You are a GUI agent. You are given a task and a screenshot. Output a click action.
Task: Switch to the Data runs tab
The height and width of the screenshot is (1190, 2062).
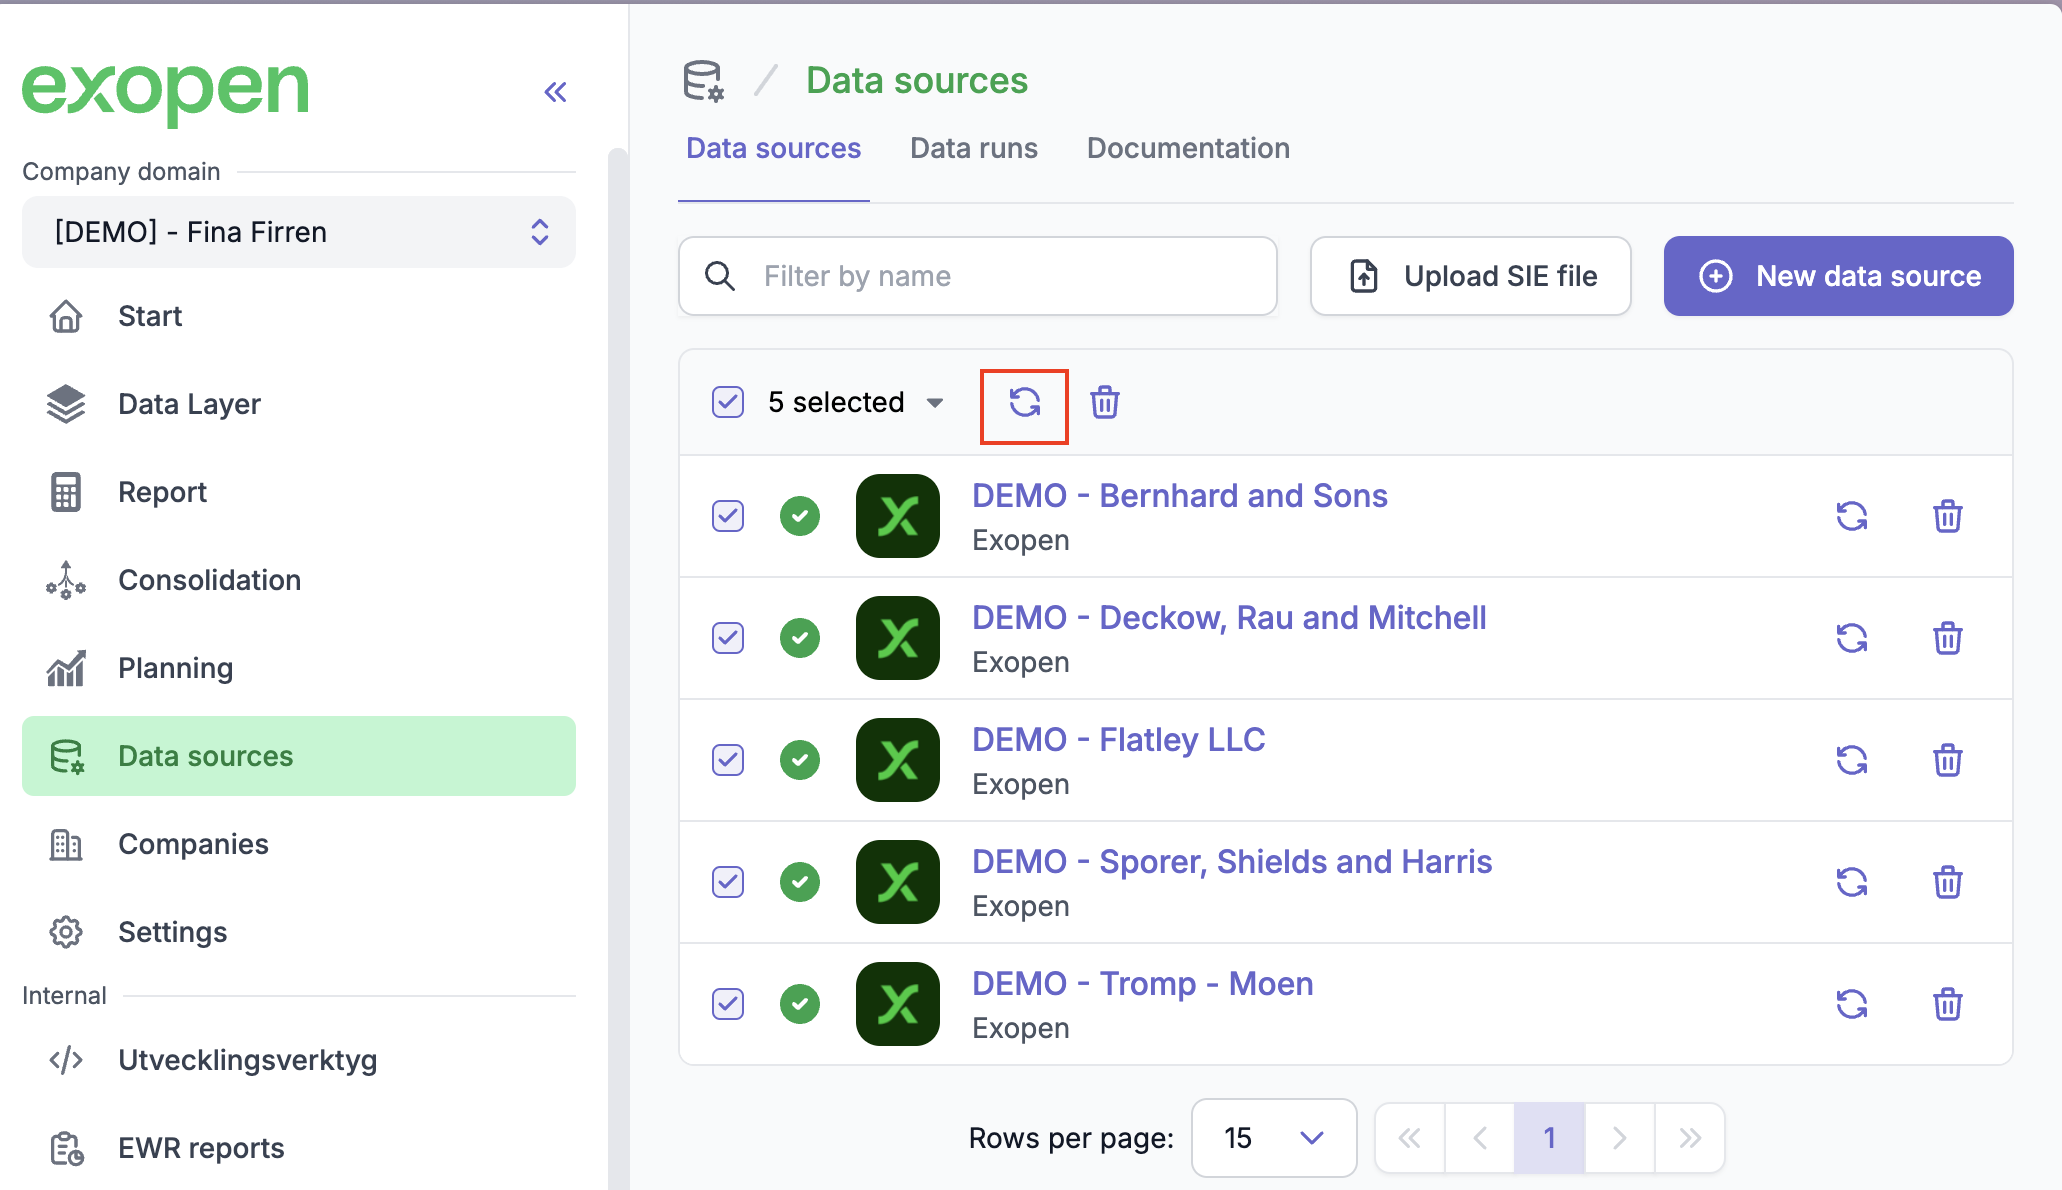[x=974, y=148]
